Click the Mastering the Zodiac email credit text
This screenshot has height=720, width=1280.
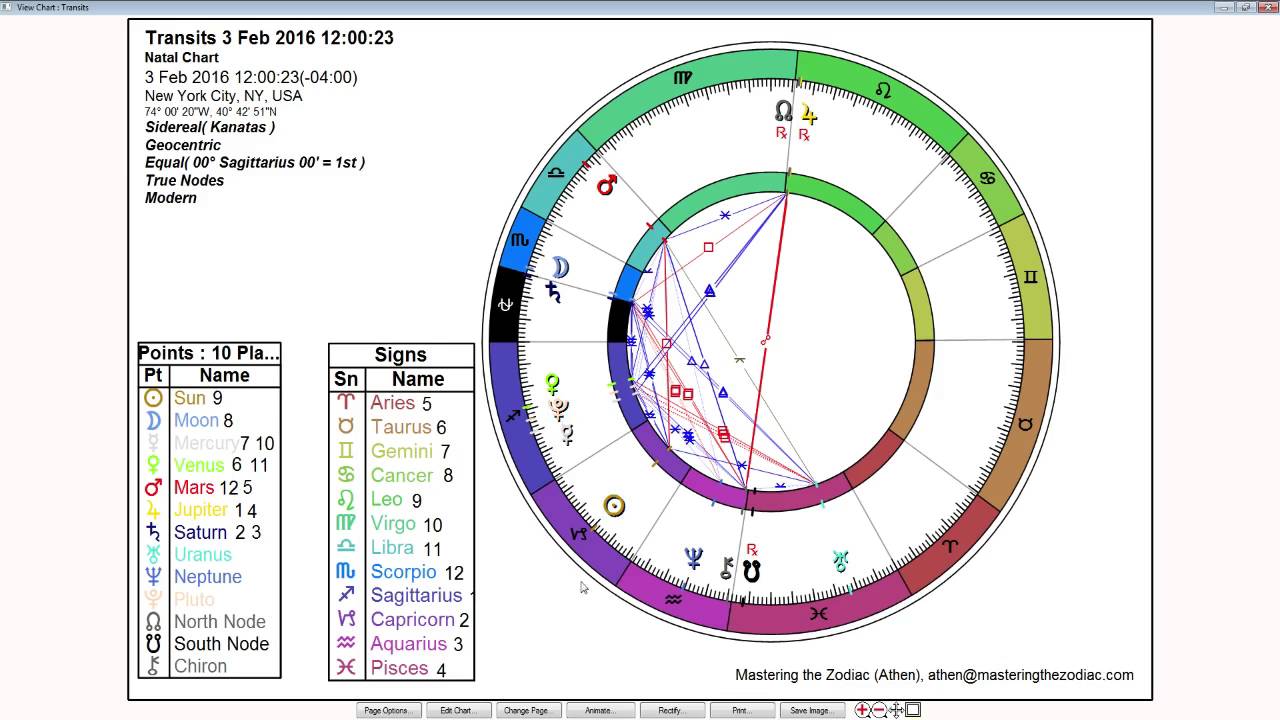[x=934, y=675]
